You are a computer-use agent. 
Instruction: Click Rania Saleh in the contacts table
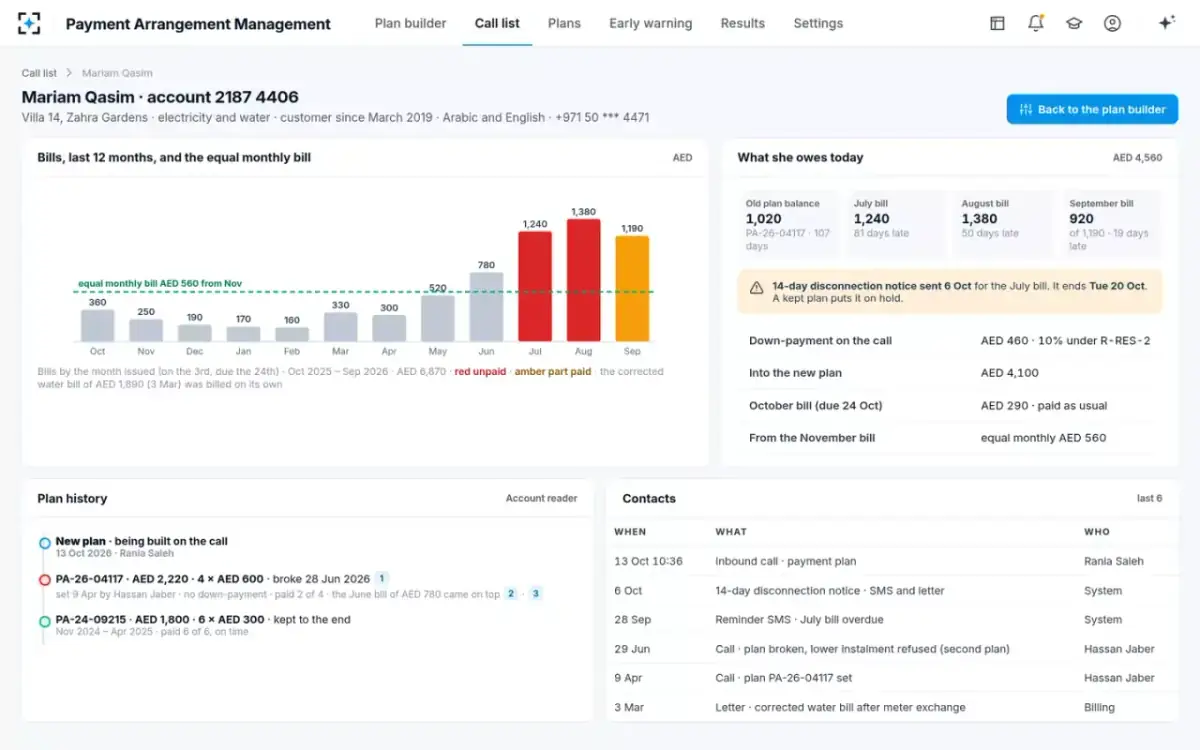[1114, 561]
